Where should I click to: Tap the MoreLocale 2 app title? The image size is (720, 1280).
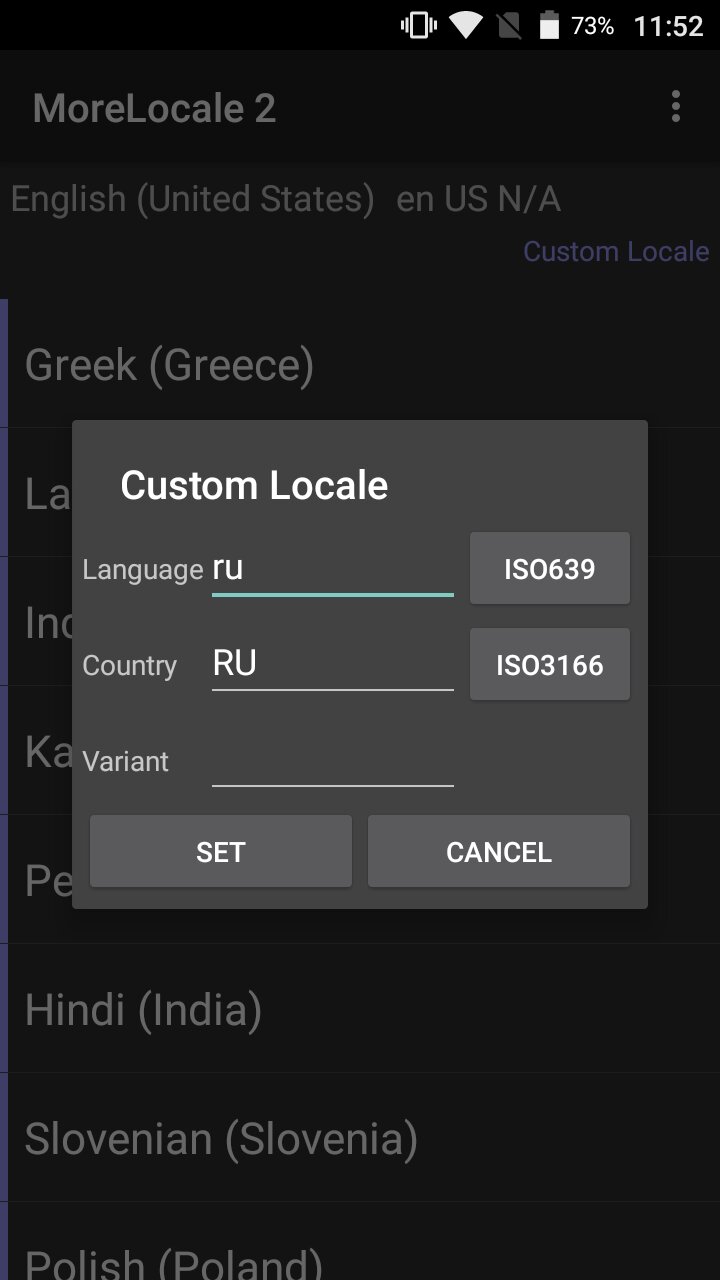pyautogui.click(x=154, y=108)
